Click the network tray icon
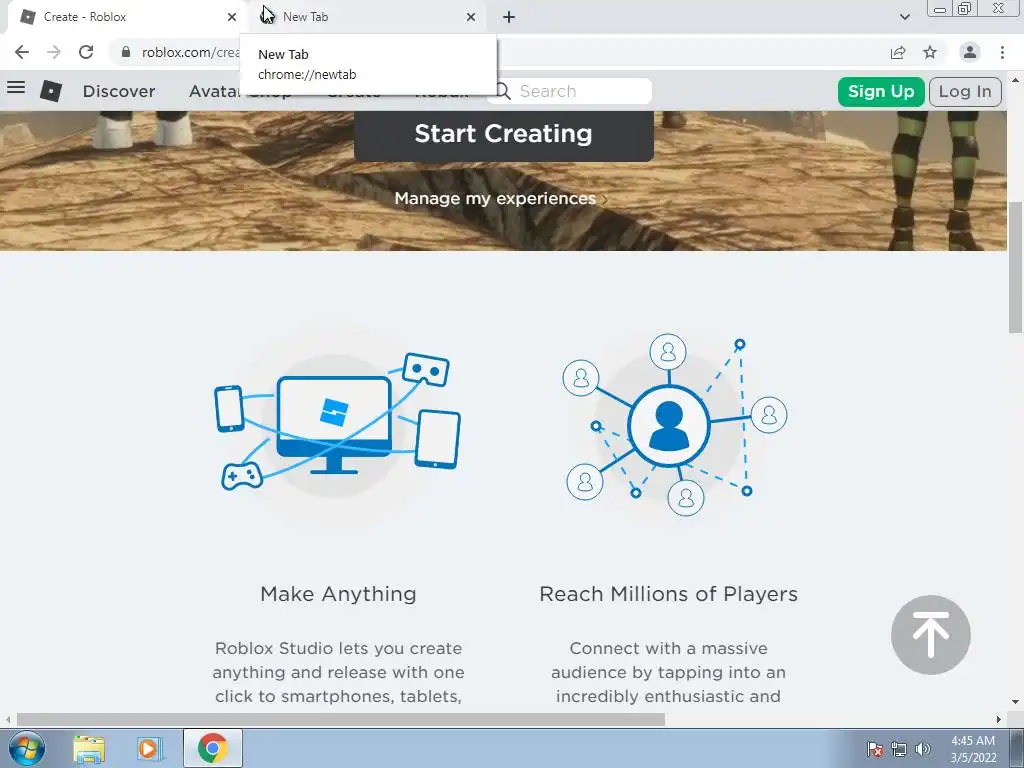Screen dimensions: 1024x768 (899, 748)
